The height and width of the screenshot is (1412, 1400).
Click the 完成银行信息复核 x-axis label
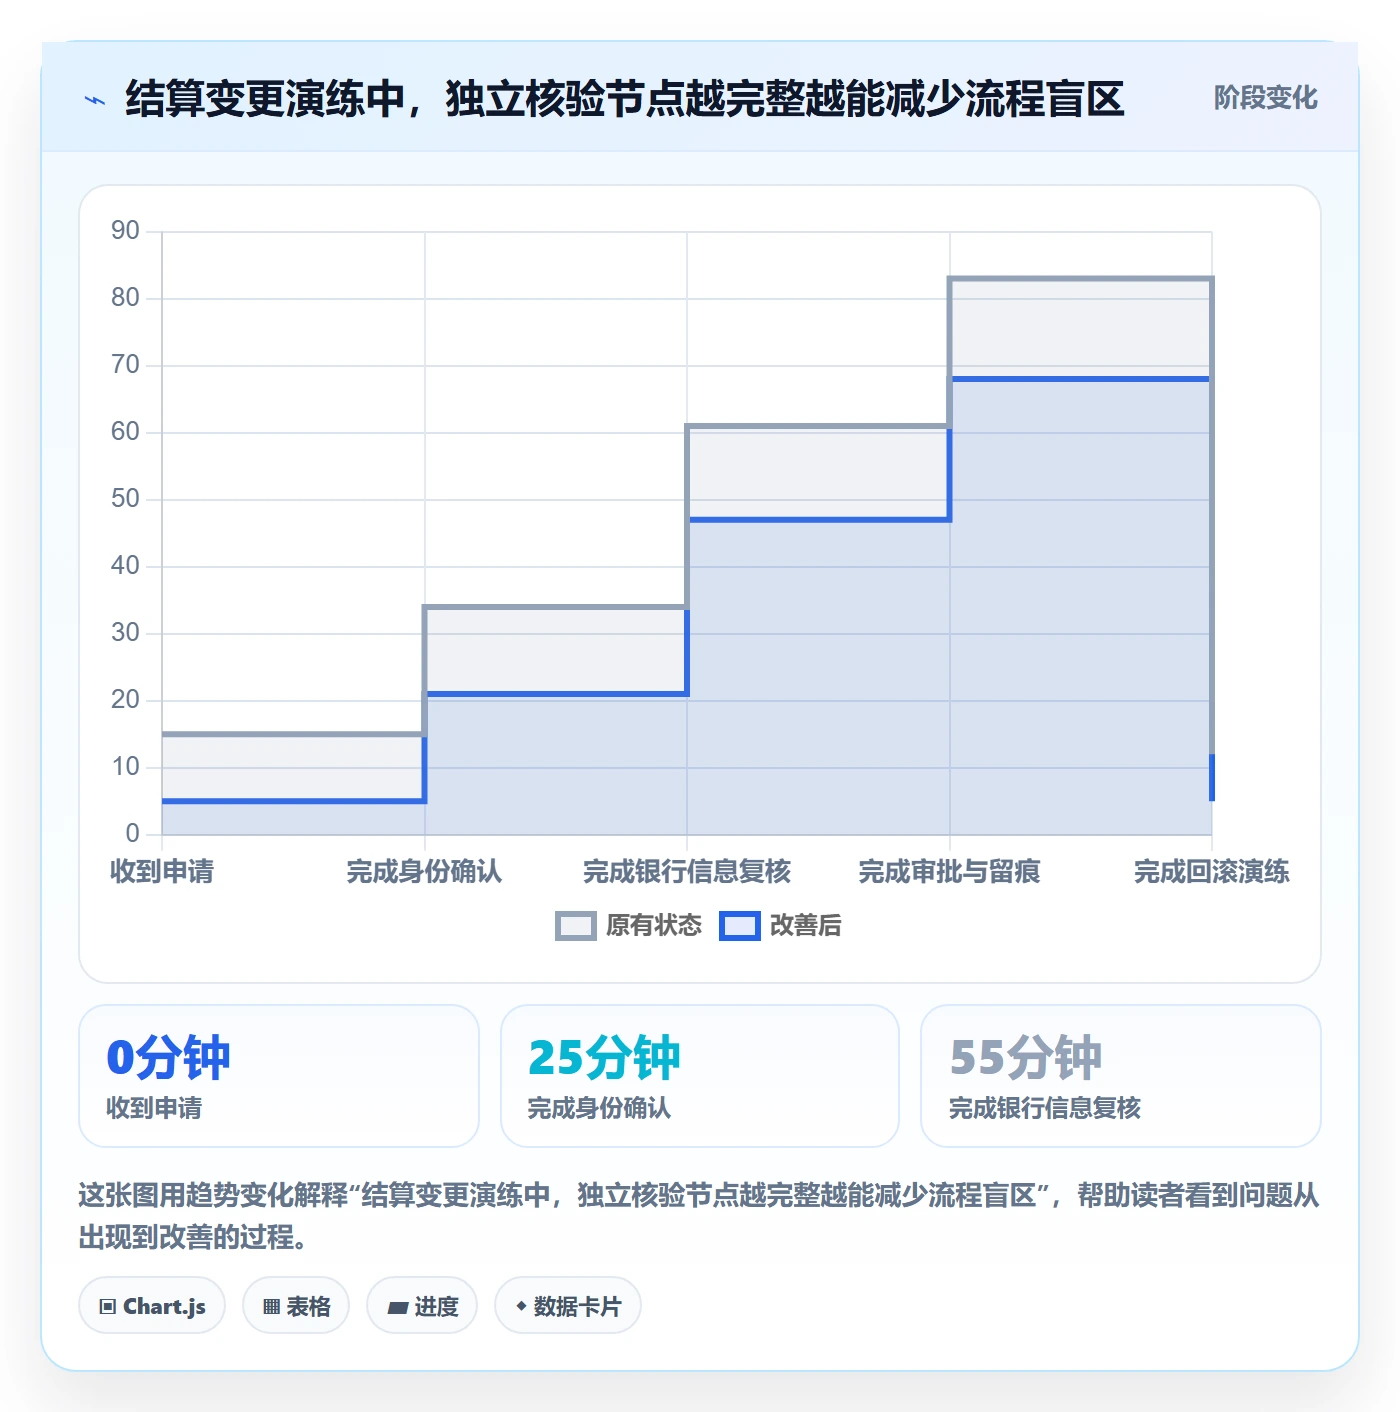[x=687, y=872]
